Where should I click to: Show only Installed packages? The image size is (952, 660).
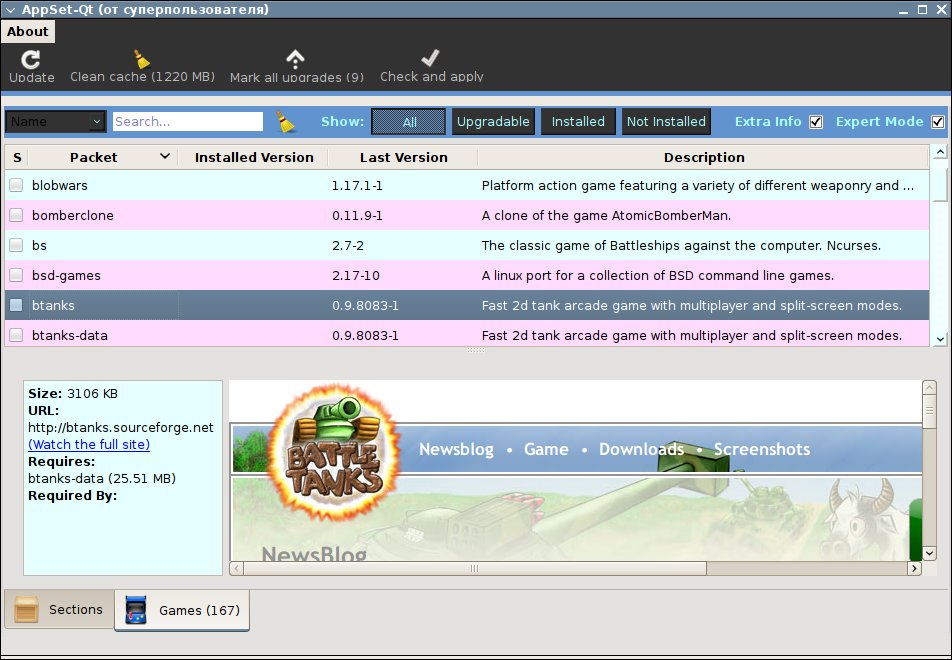578,121
